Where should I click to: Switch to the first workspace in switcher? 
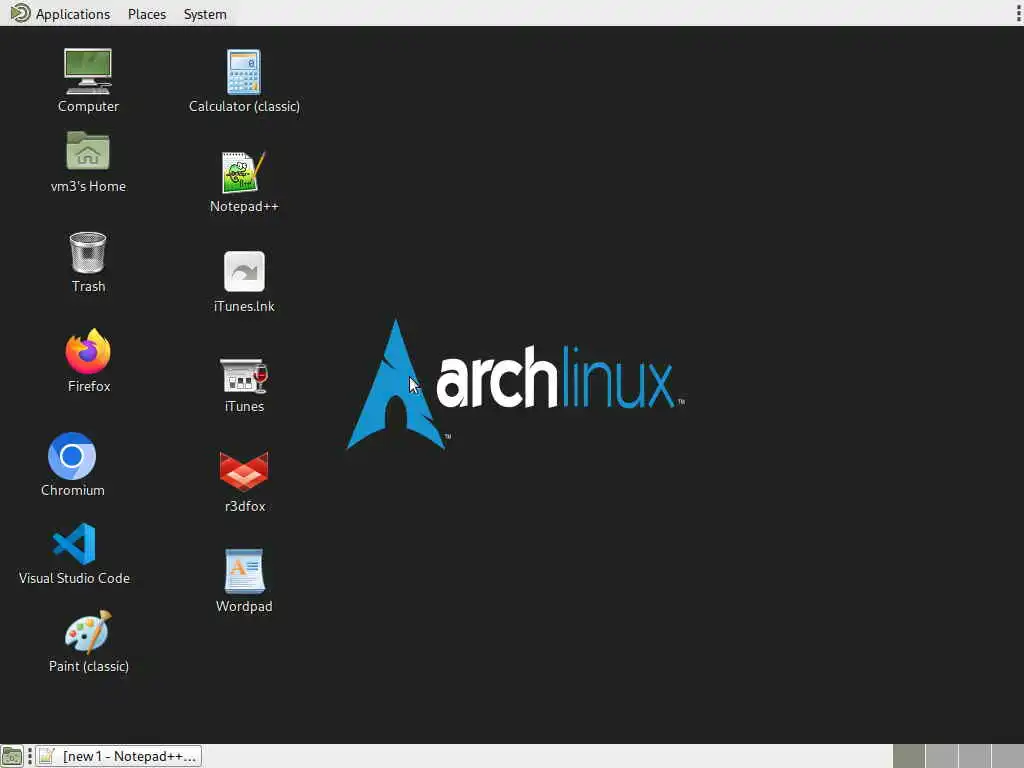[x=908, y=756]
